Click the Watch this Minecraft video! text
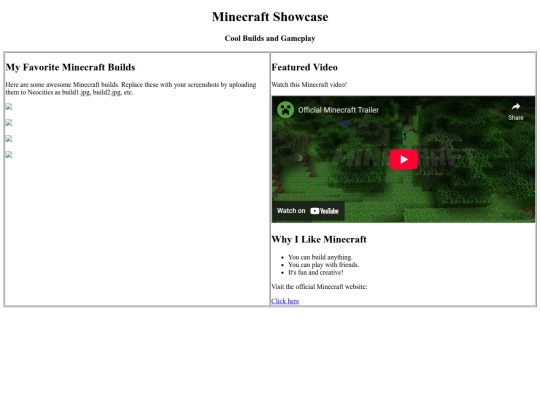The image size is (540, 405). 309,85
